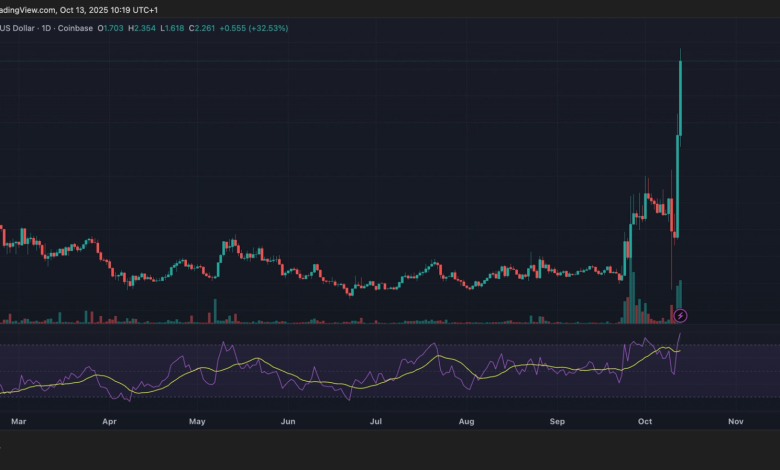Click the Jun label on time axis

(x=287, y=422)
